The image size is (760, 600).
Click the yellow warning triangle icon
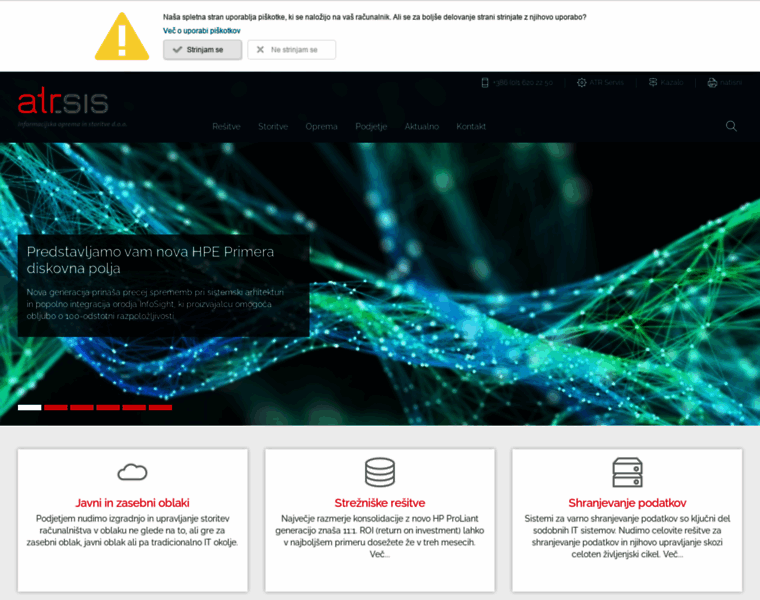pyautogui.click(x=122, y=36)
